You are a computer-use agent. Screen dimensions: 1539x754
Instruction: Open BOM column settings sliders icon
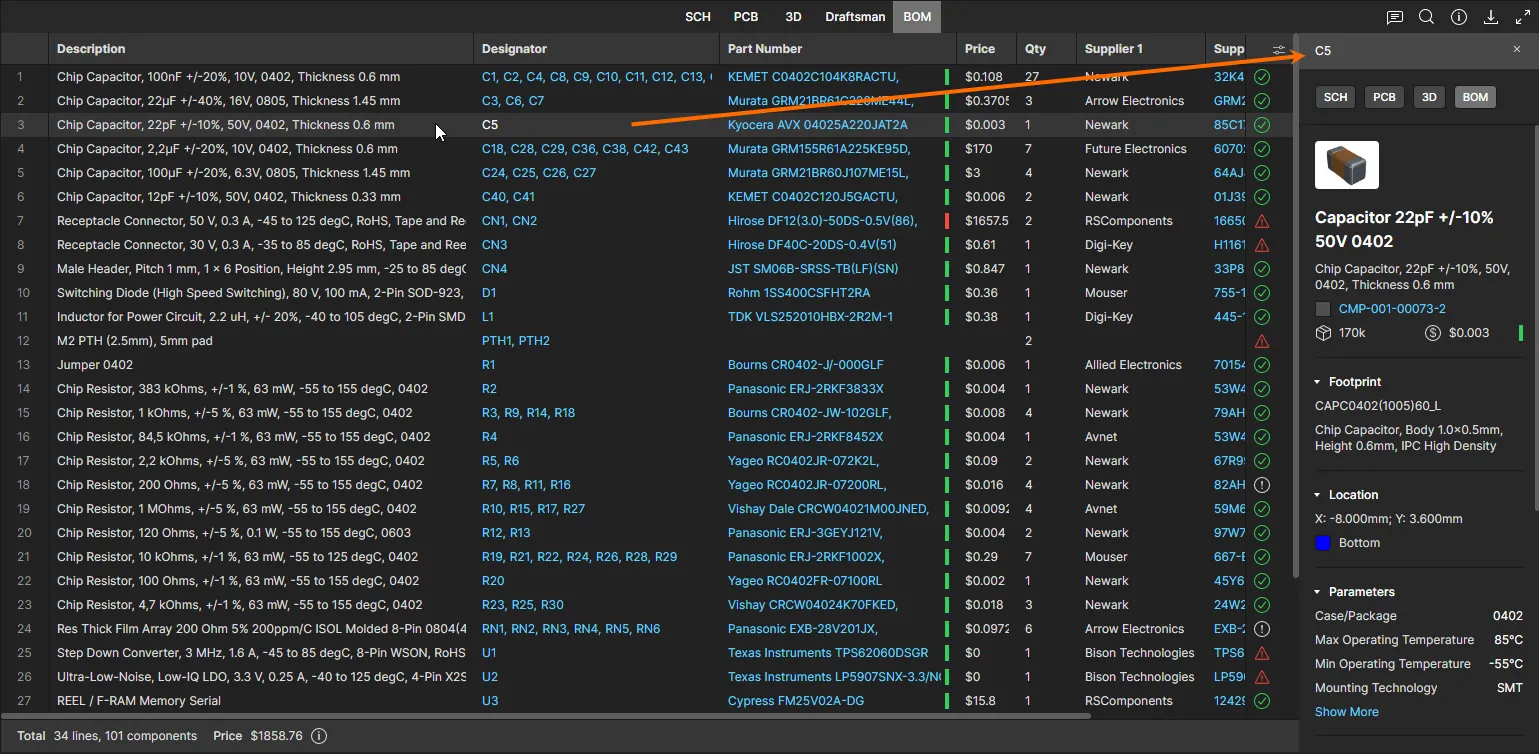pyautogui.click(x=1279, y=50)
